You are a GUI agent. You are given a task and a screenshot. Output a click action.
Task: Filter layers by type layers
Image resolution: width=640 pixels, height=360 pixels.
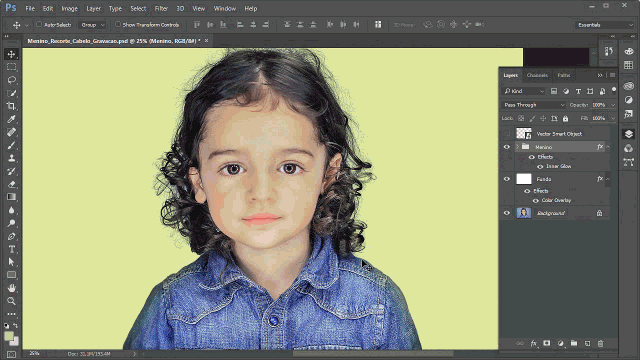click(x=578, y=91)
